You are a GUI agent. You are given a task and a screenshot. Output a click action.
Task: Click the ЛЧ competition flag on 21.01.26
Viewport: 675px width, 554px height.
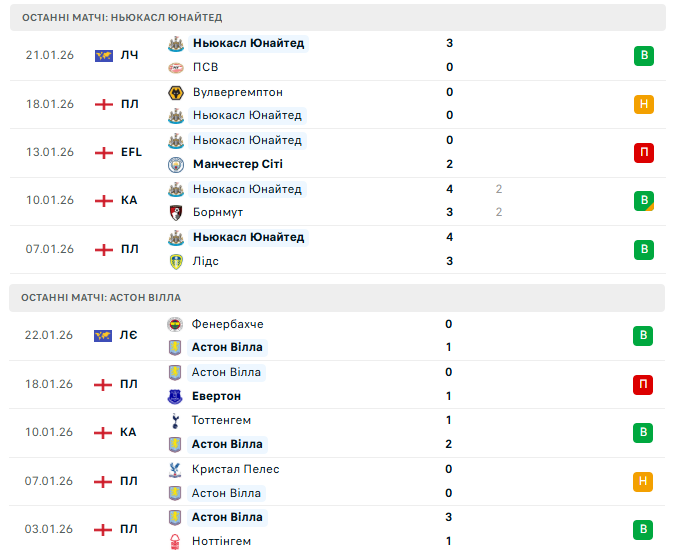pyautogui.click(x=103, y=56)
